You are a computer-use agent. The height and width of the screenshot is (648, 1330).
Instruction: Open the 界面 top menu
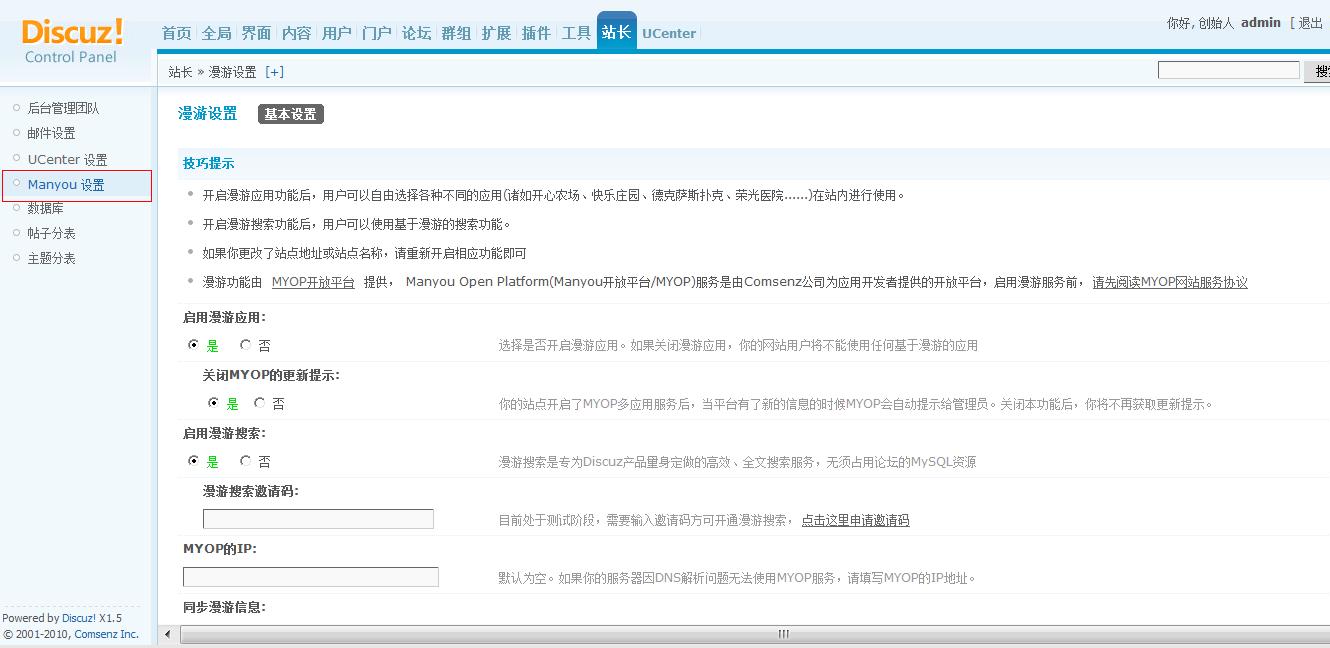click(257, 33)
